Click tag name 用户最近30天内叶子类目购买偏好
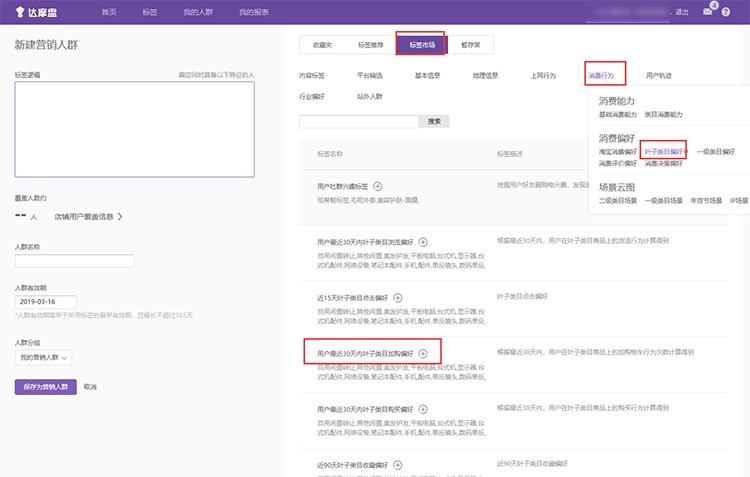This screenshot has width=750, height=477. 365,410
